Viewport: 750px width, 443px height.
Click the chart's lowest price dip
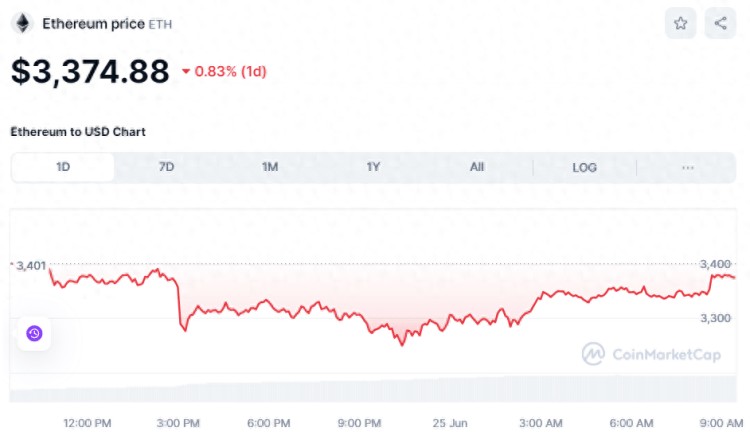pyautogui.click(x=402, y=343)
